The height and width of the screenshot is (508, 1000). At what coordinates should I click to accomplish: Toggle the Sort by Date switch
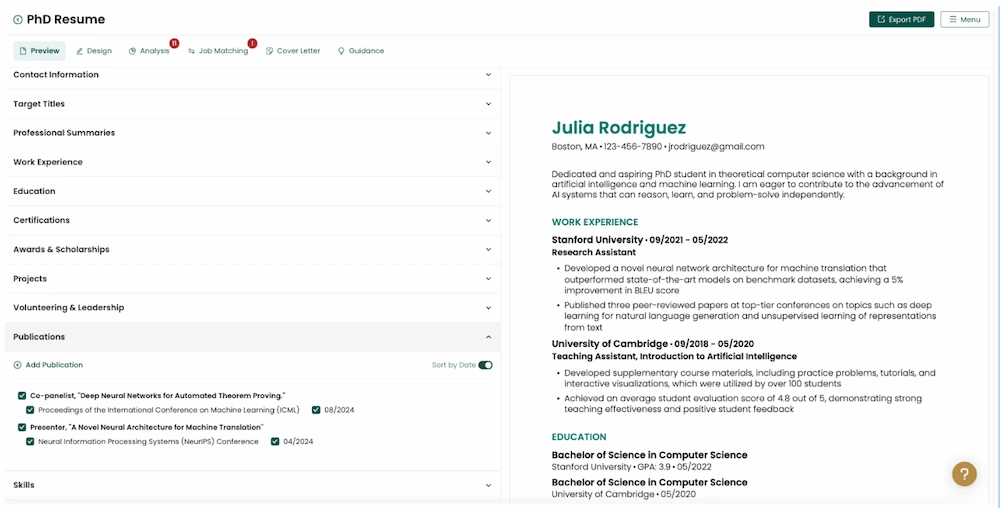485,365
